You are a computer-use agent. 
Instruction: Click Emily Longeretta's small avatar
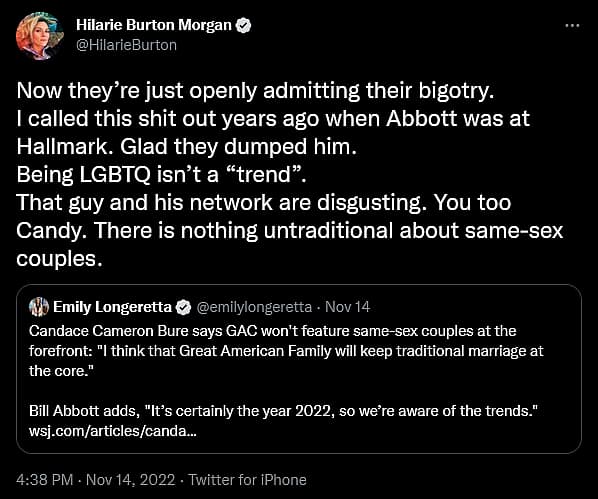coord(39,307)
